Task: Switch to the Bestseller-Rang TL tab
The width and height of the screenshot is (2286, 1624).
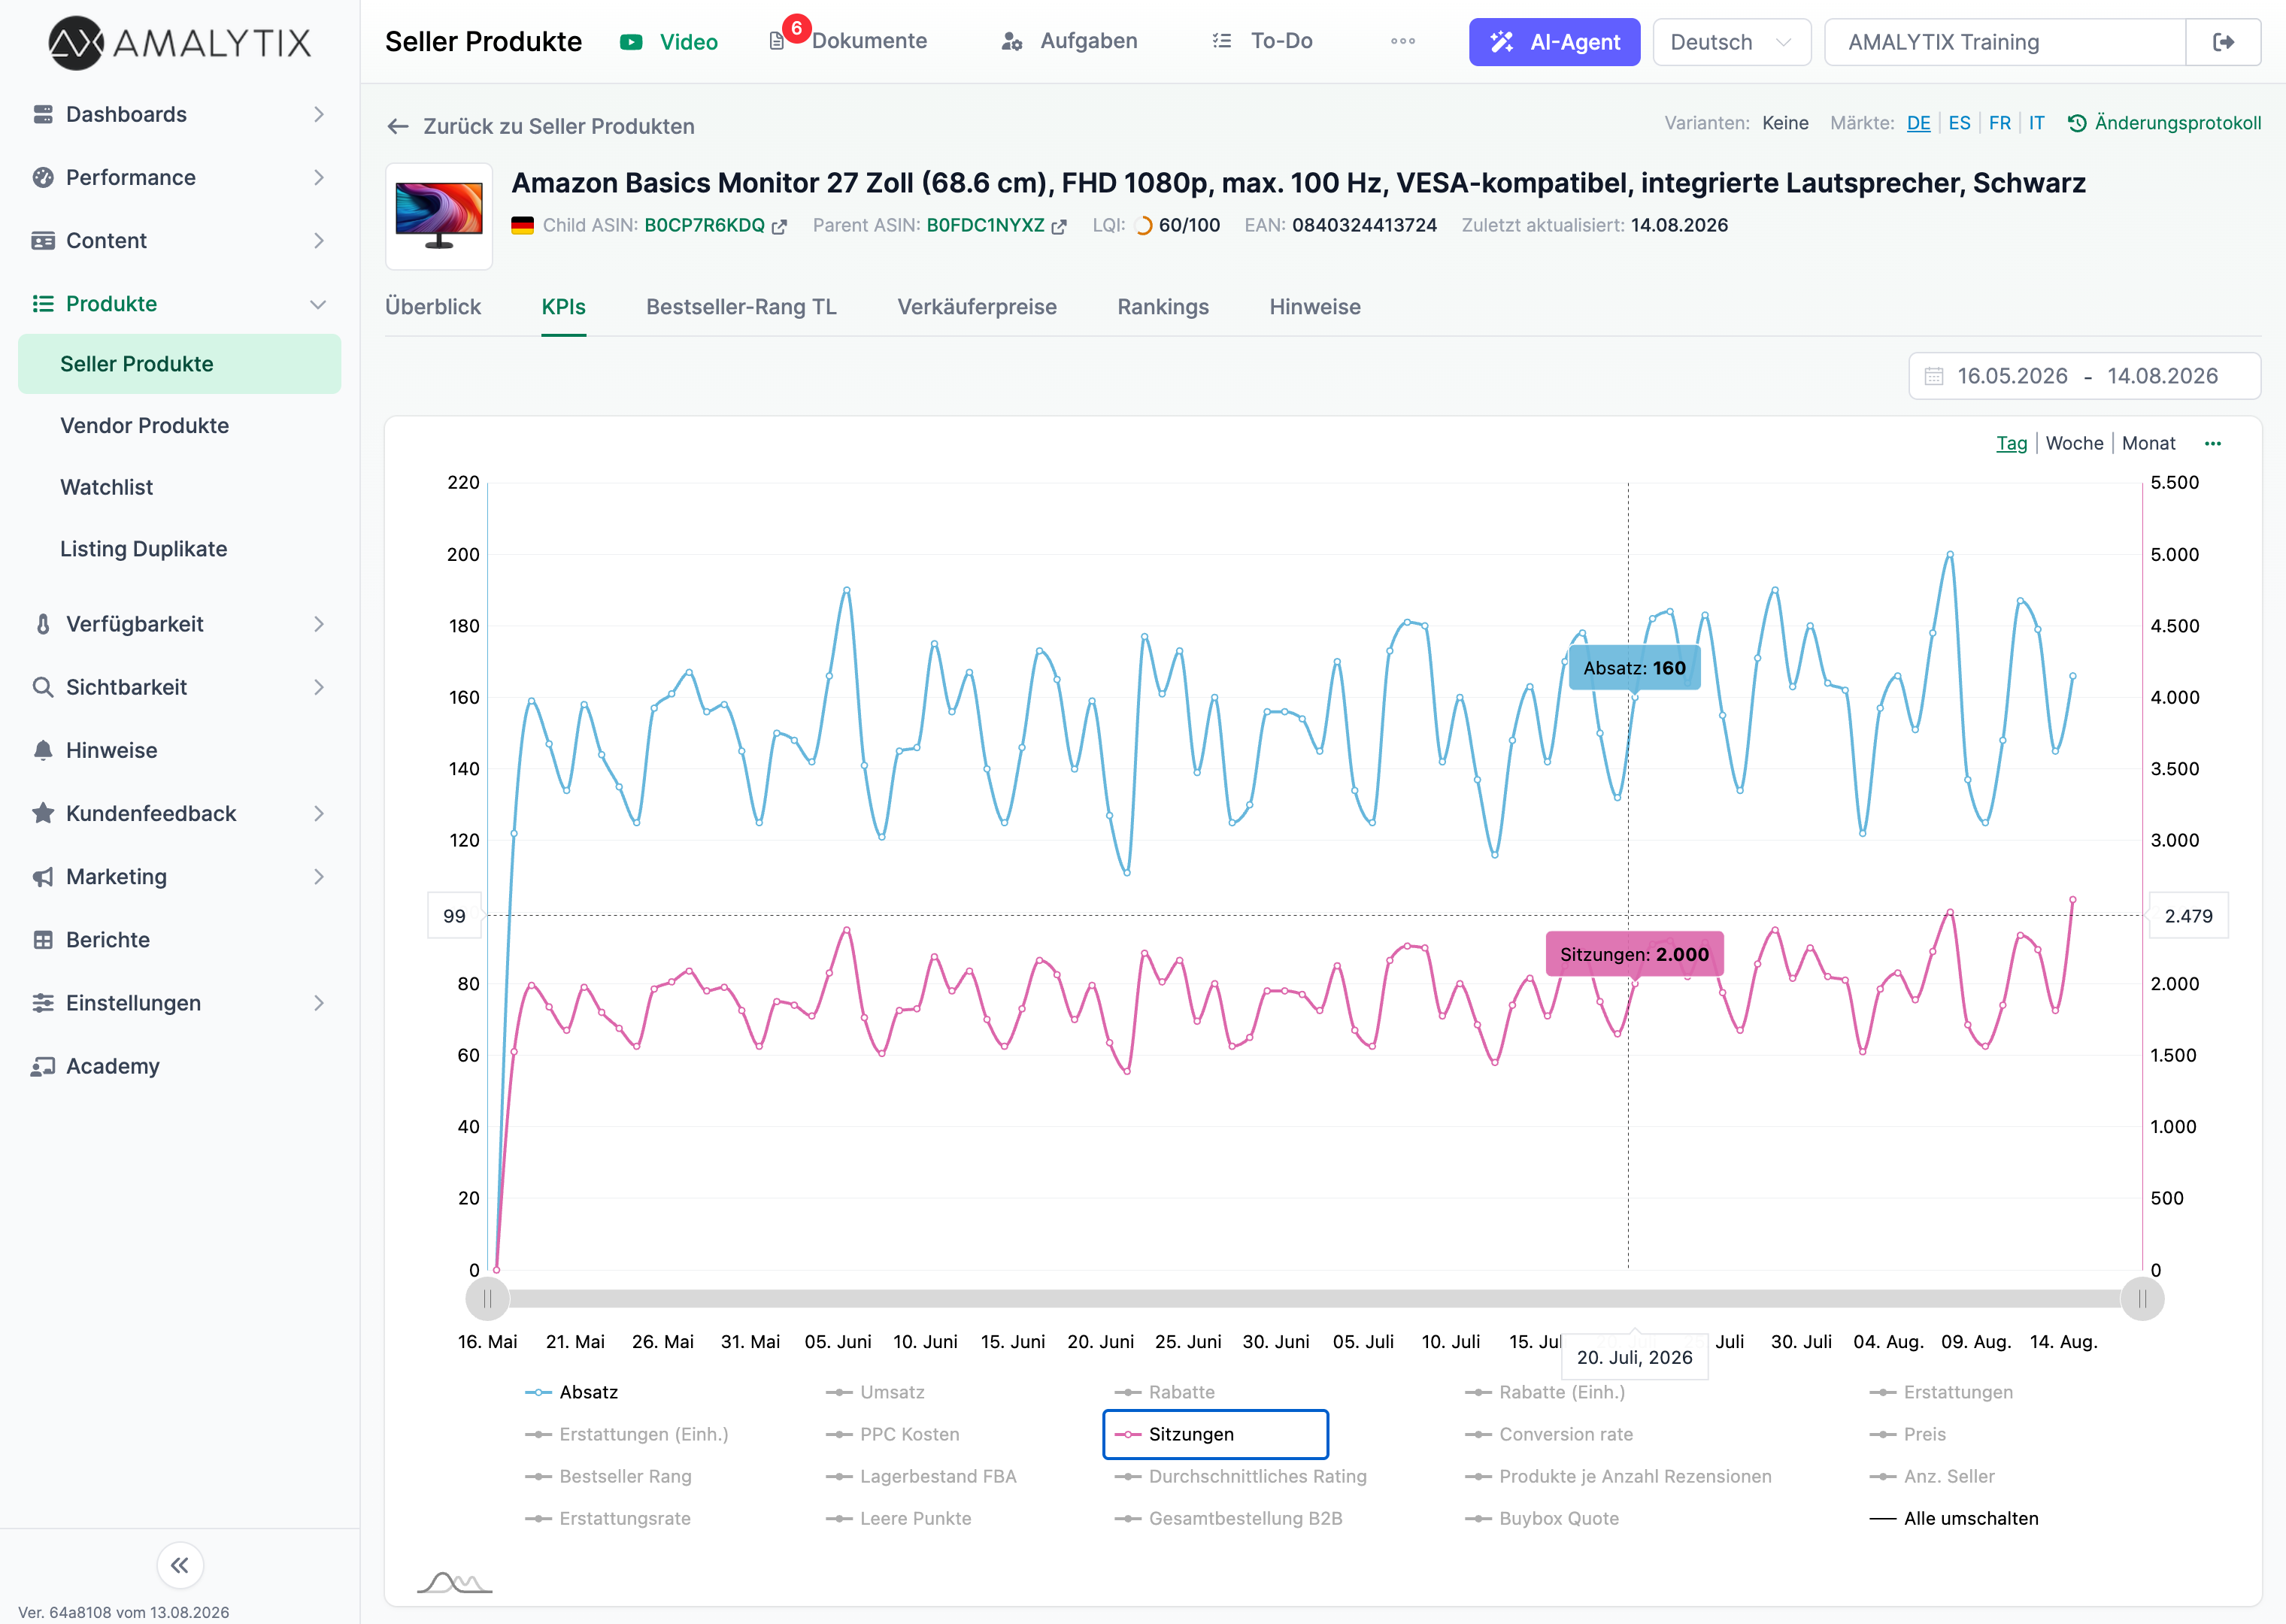Action: click(x=741, y=307)
